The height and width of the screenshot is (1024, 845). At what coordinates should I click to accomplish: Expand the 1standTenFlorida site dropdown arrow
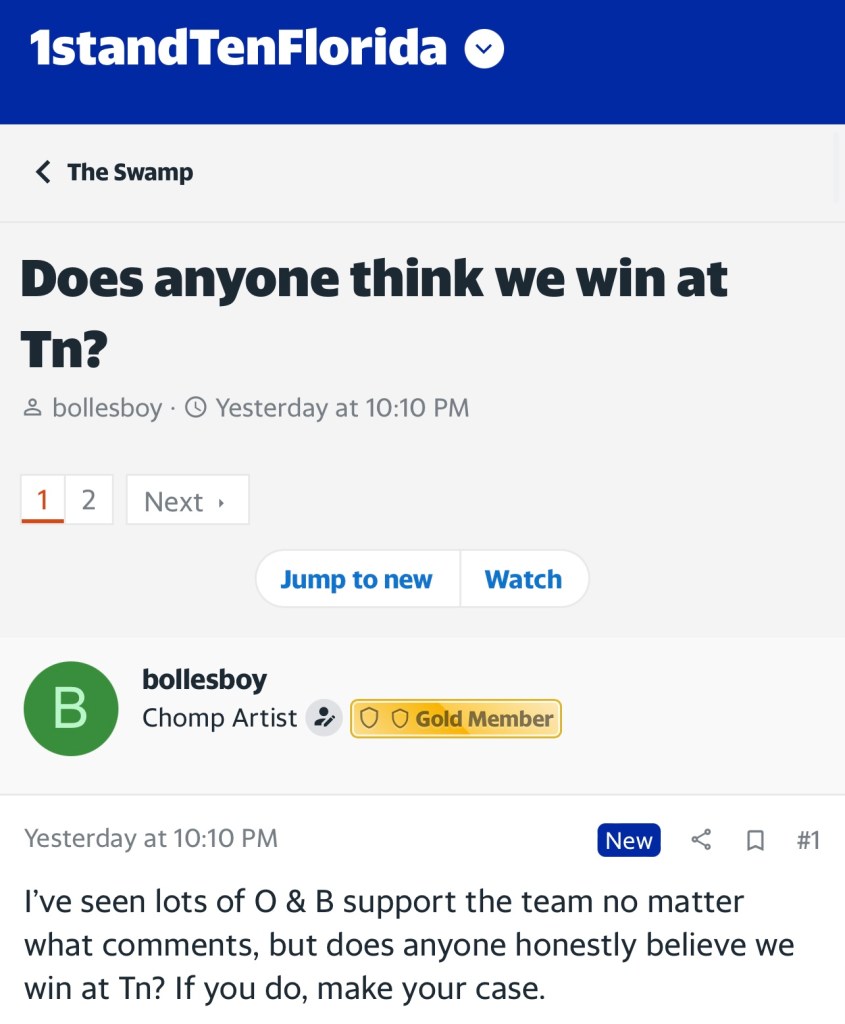point(484,48)
